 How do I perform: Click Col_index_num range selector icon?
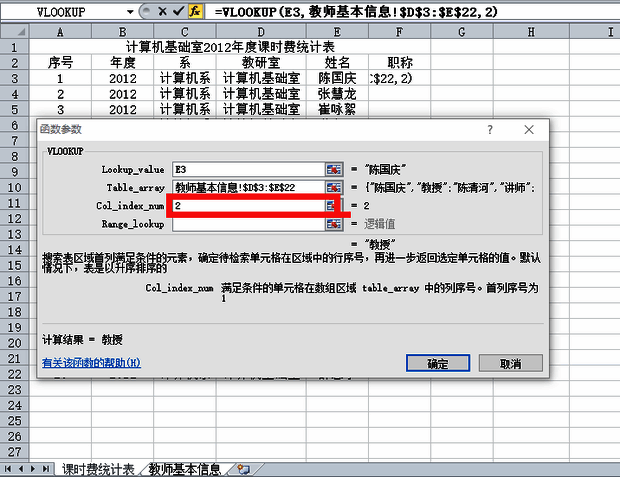(x=333, y=205)
